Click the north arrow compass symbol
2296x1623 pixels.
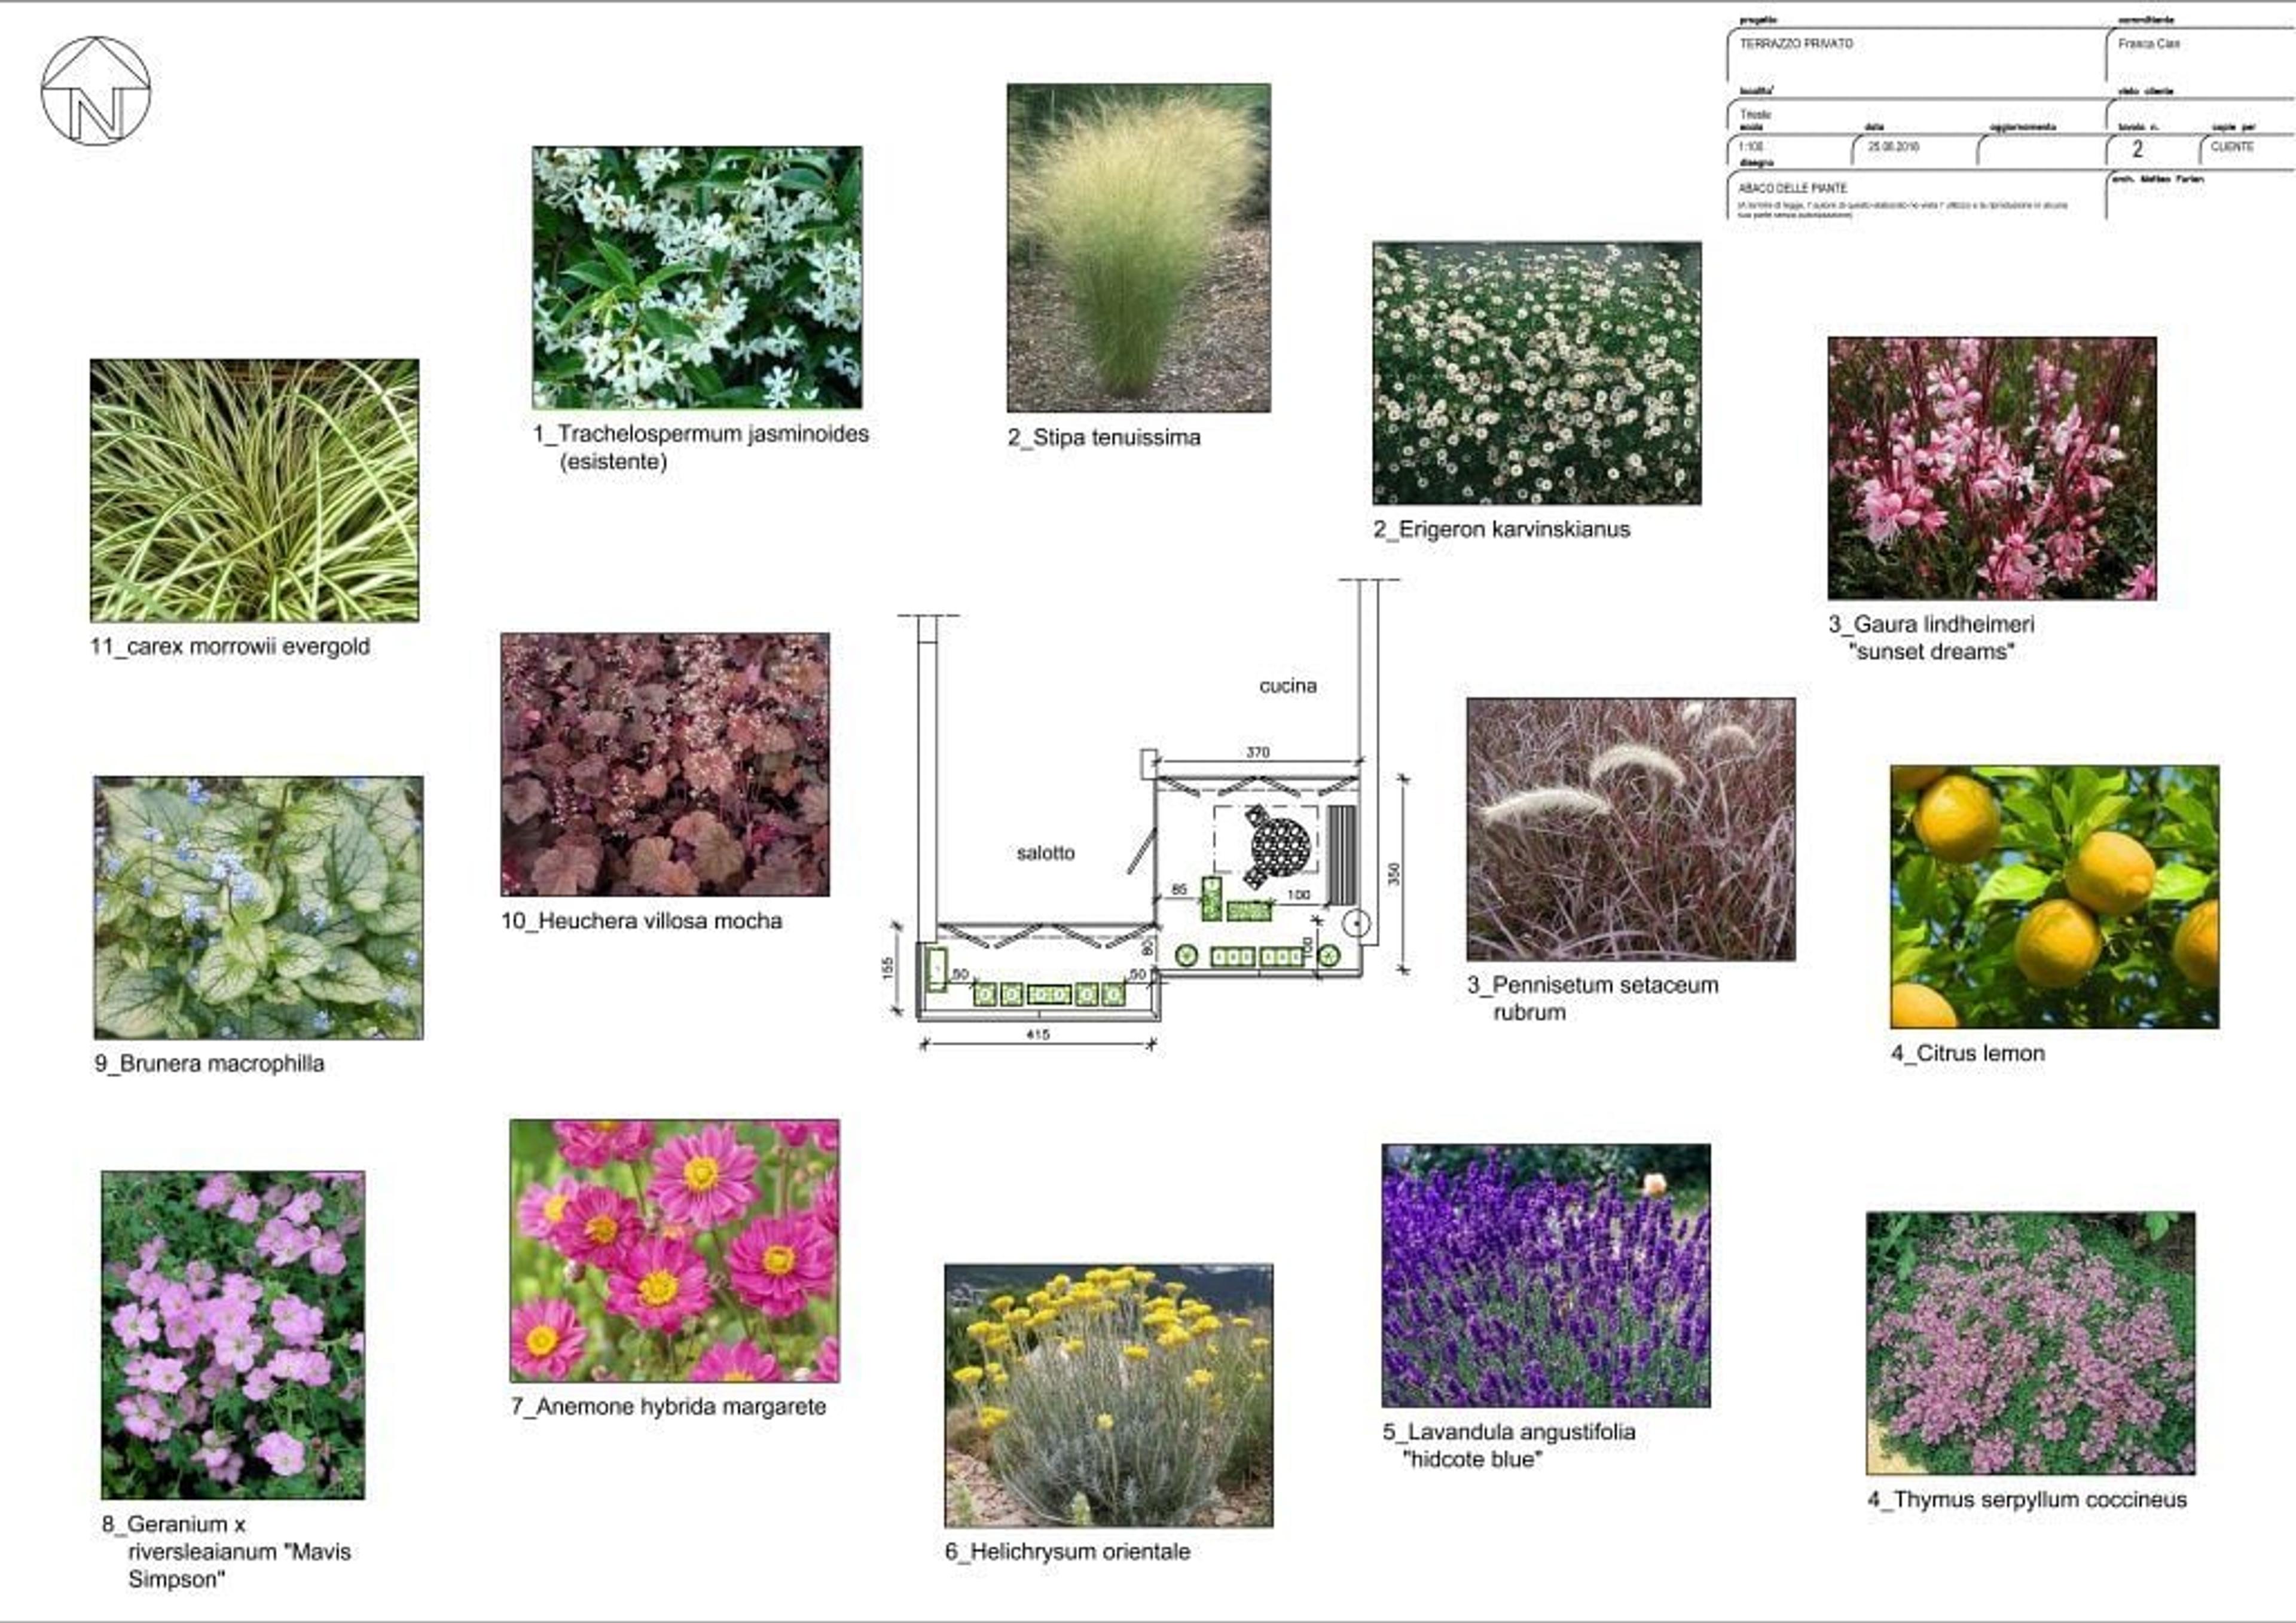coord(96,91)
